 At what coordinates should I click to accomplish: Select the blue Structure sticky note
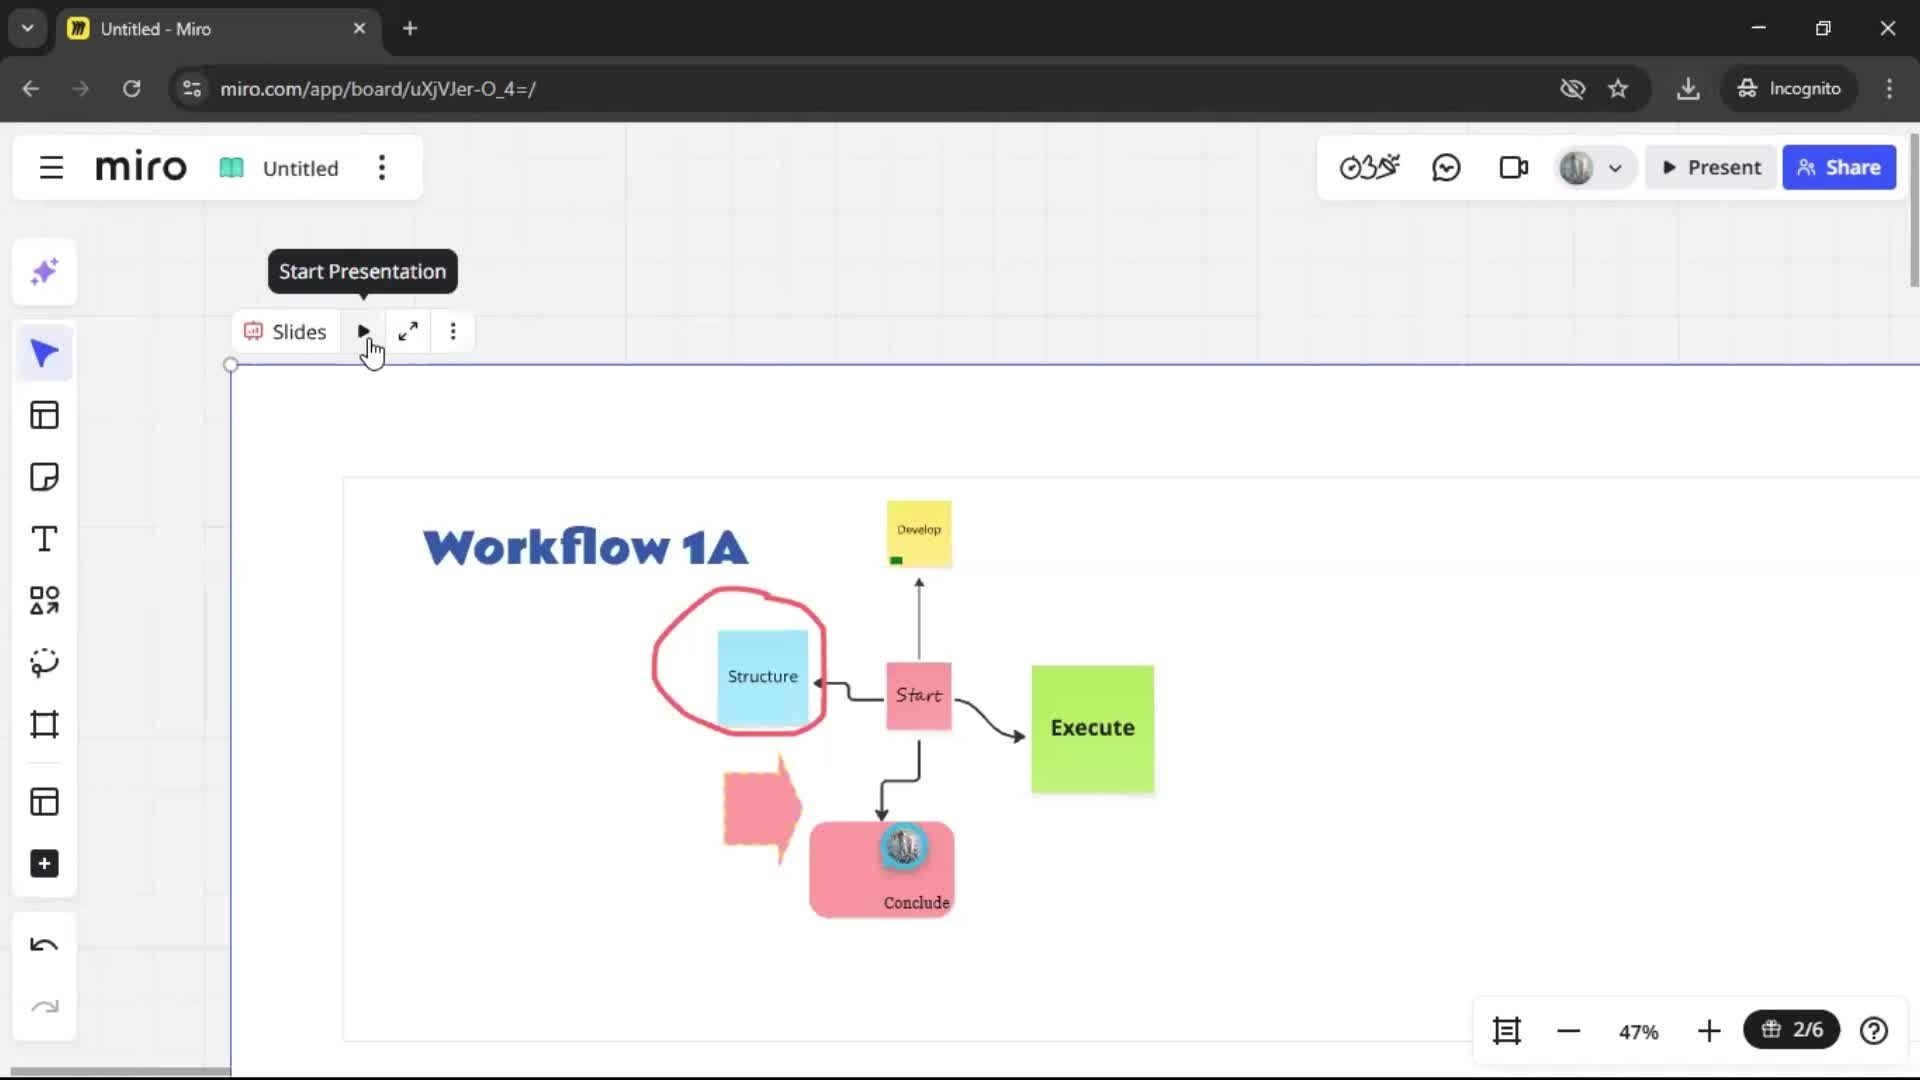(763, 677)
